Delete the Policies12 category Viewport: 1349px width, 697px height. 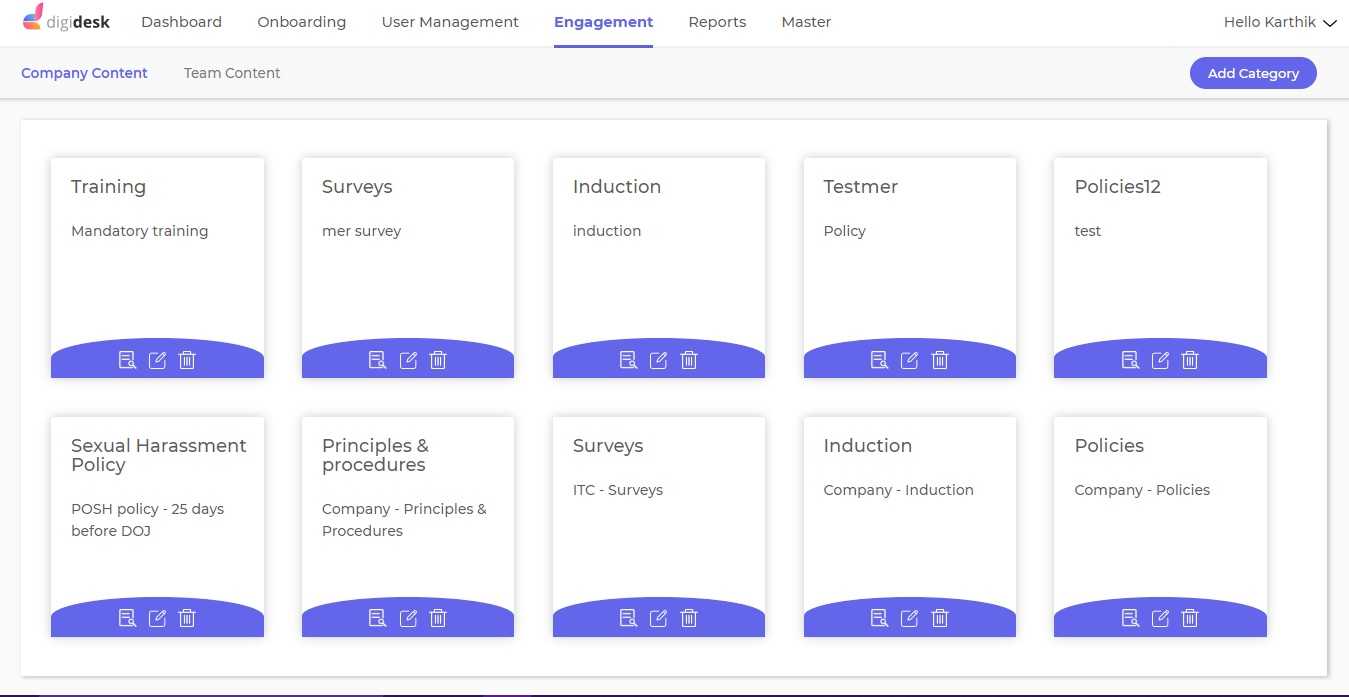tap(1190, 360)
